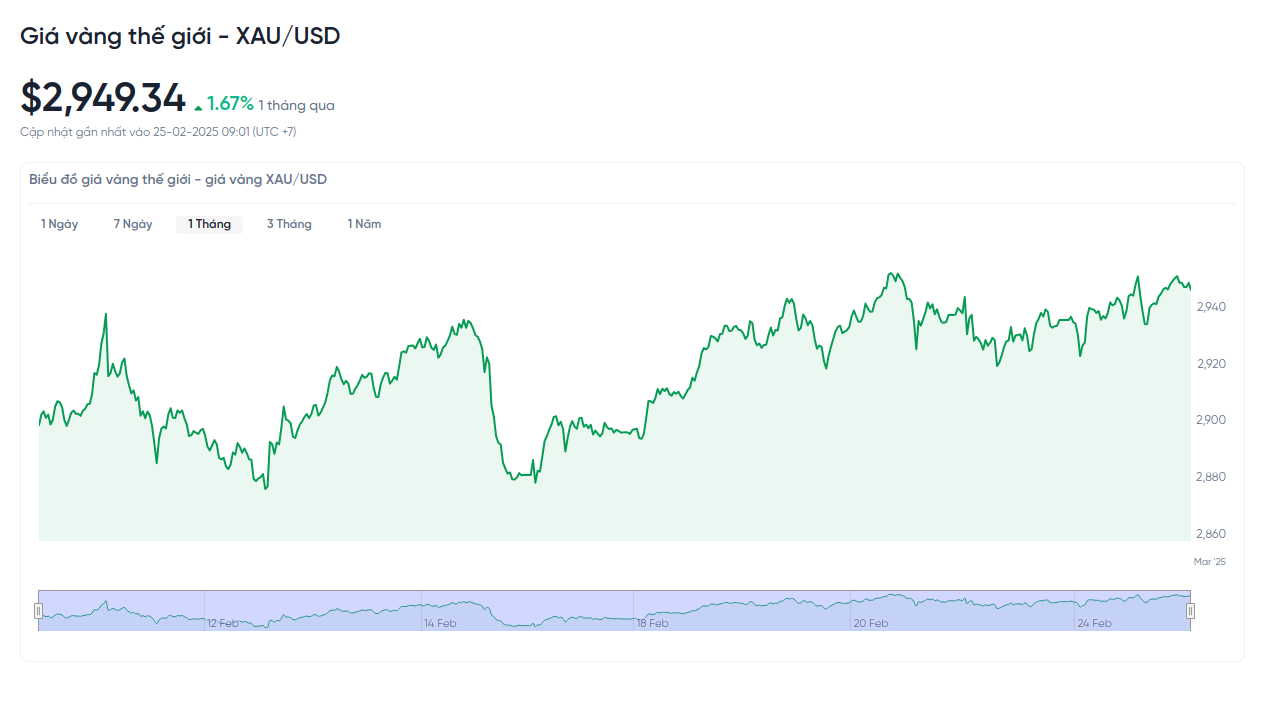Viewport: 1265px width, 702px height.
Task: Click the $2,949.34 current price value
Action: point(103,98)
